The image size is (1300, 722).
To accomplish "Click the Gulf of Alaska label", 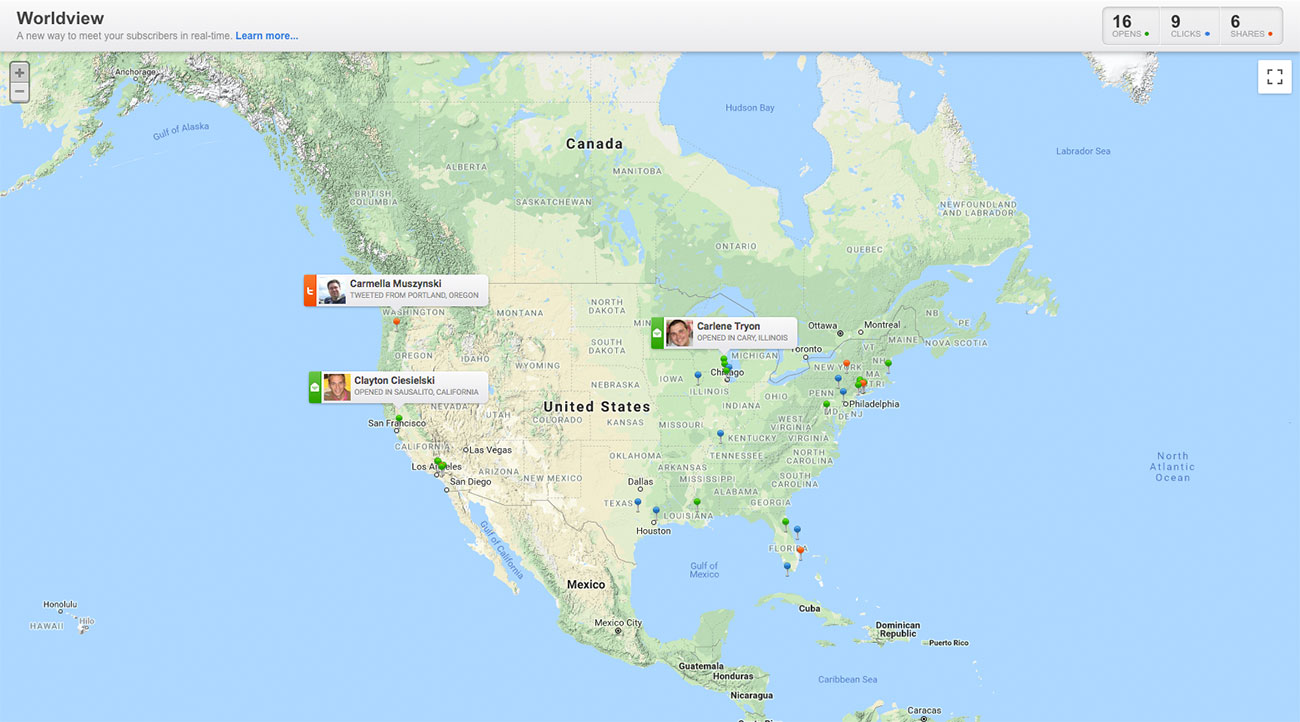I will pyautogui.click(x=181, y=130).
